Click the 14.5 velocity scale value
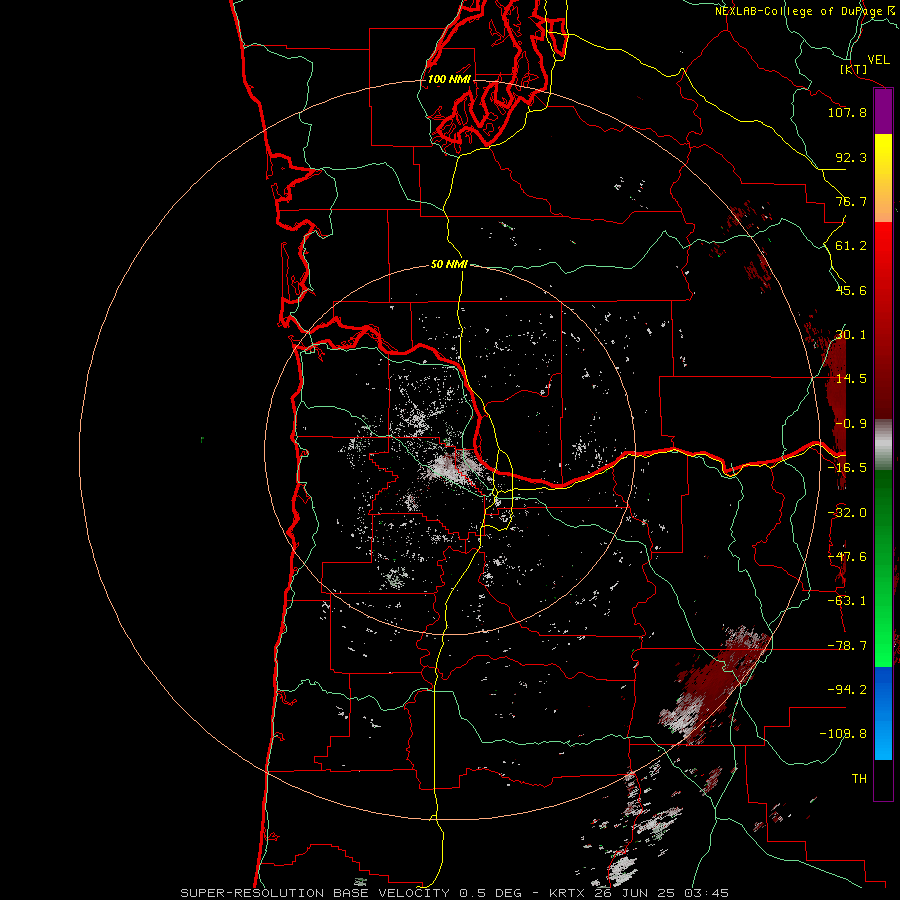 (851, 379)
